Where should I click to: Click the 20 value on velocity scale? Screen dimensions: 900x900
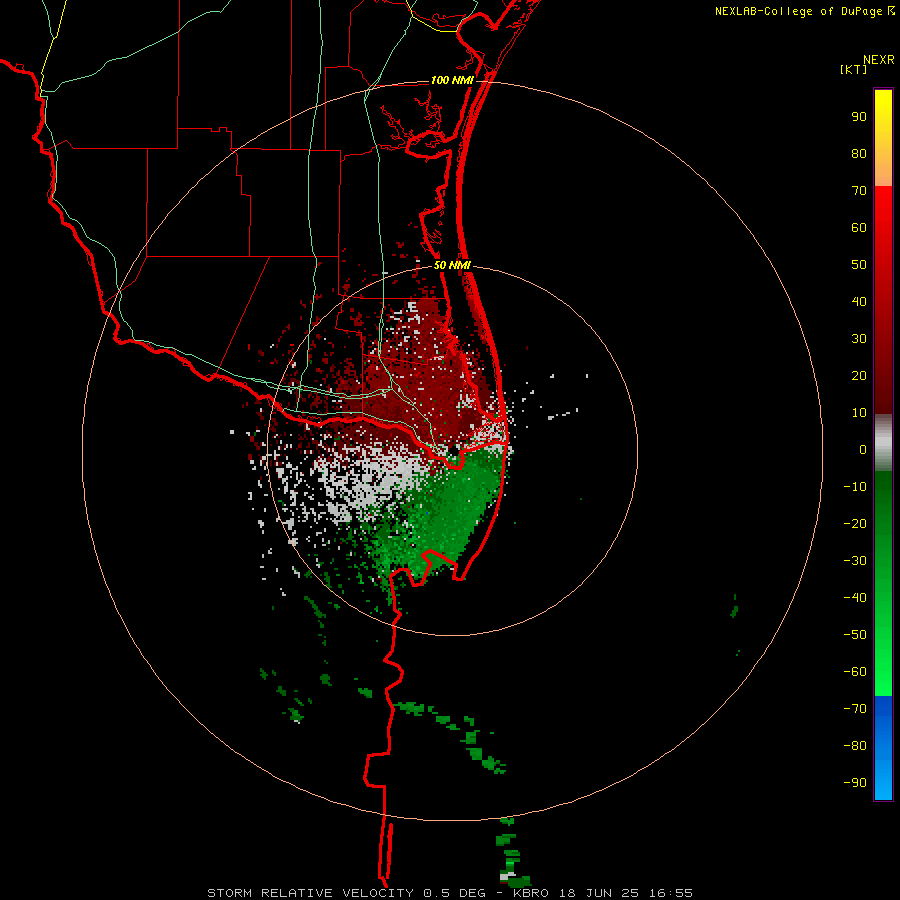859,376
